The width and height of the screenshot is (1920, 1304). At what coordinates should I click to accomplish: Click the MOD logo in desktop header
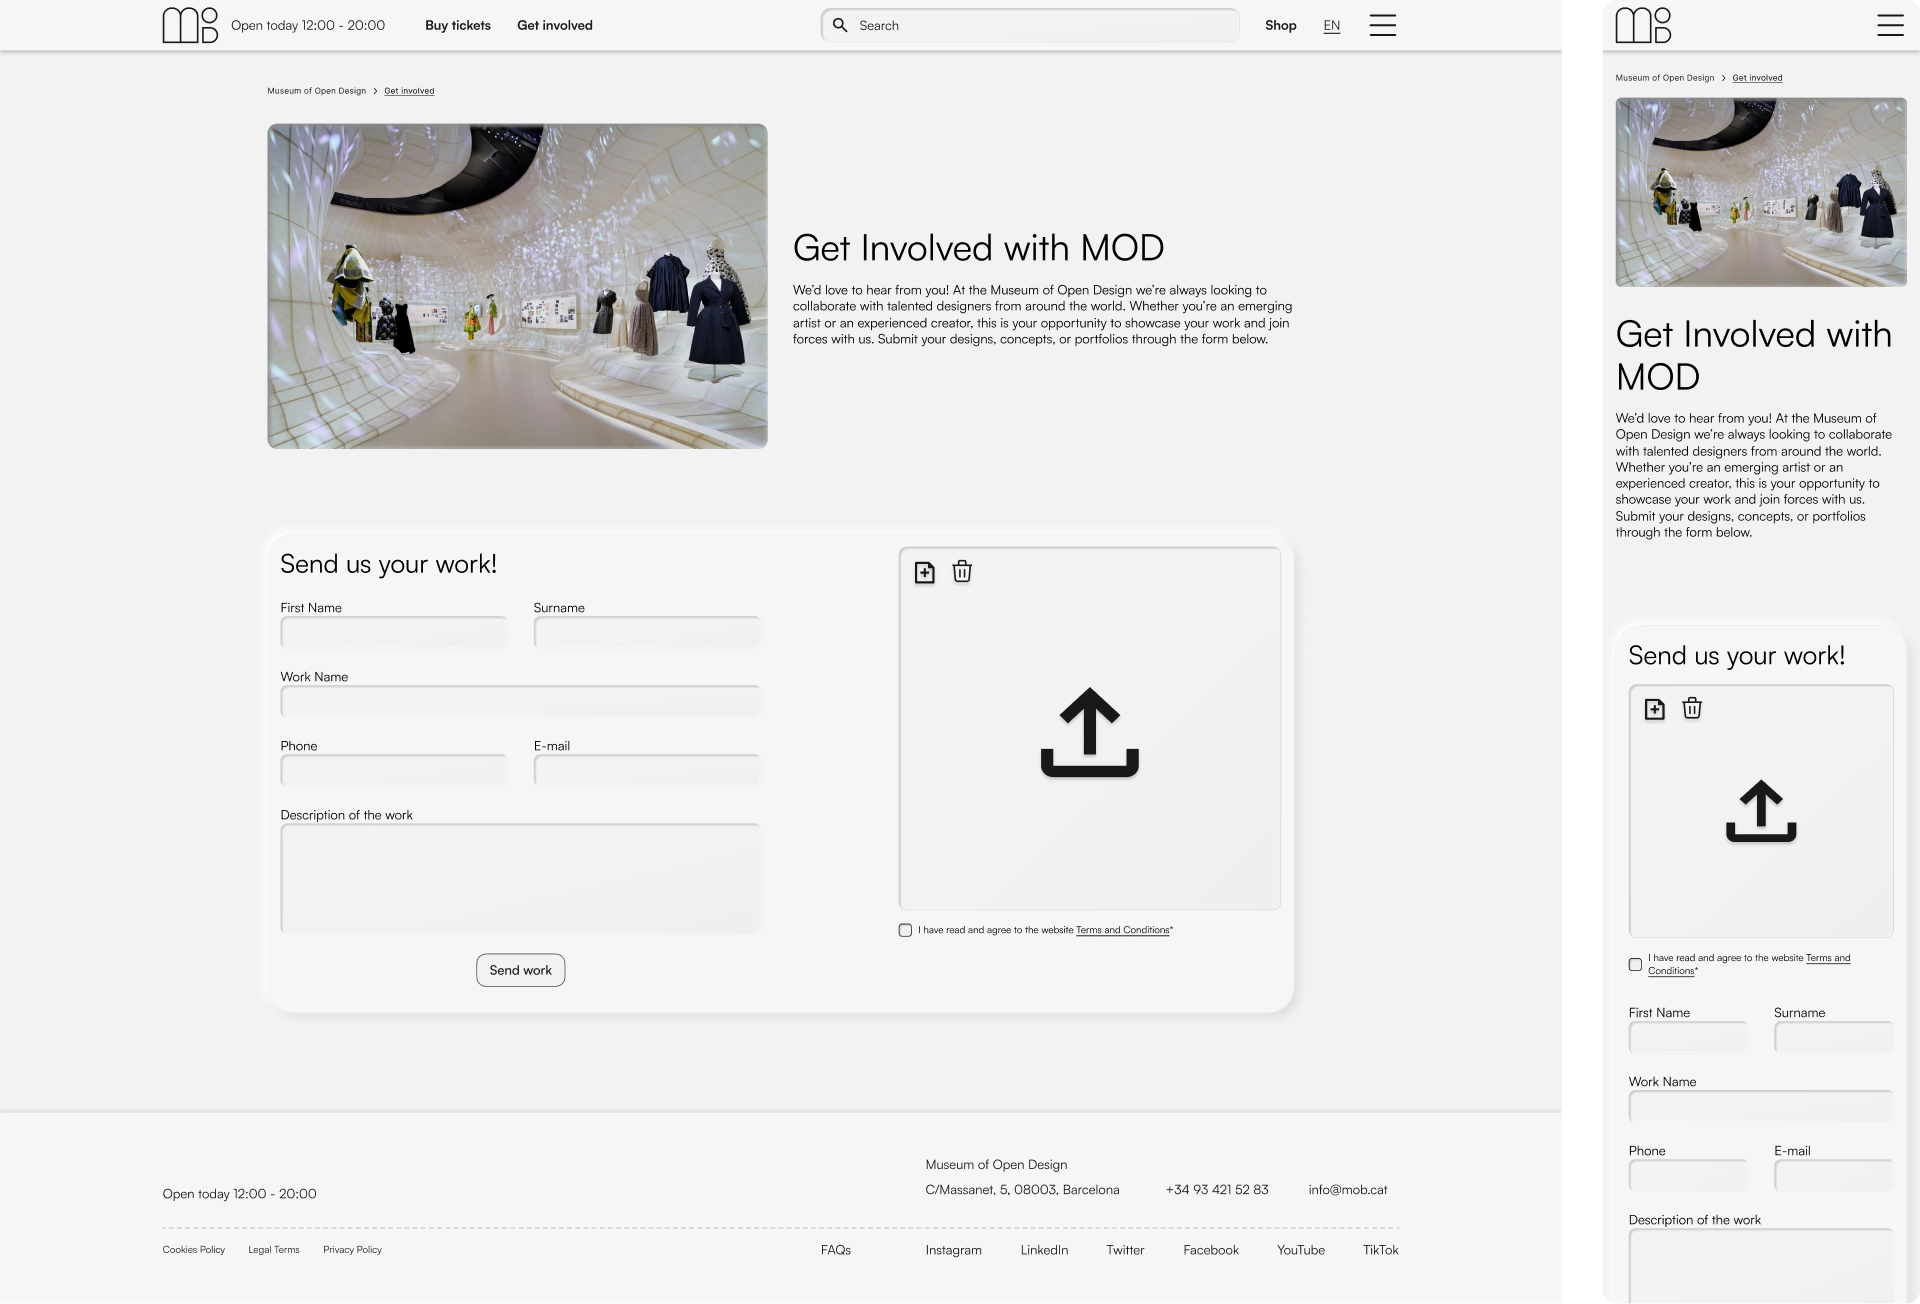pos(190,25)
